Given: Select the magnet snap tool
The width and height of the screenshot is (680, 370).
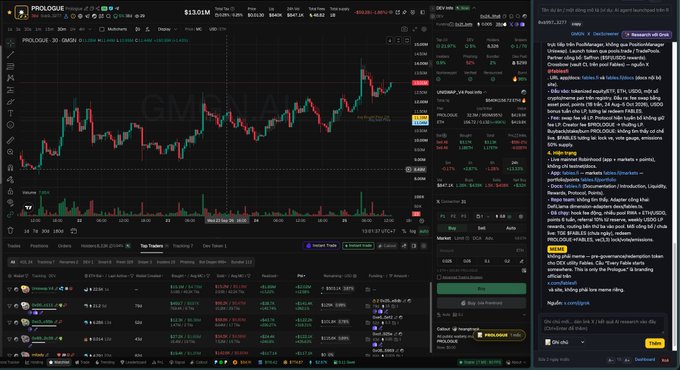Looking at the screenshot, I should (x=10, y=167).
